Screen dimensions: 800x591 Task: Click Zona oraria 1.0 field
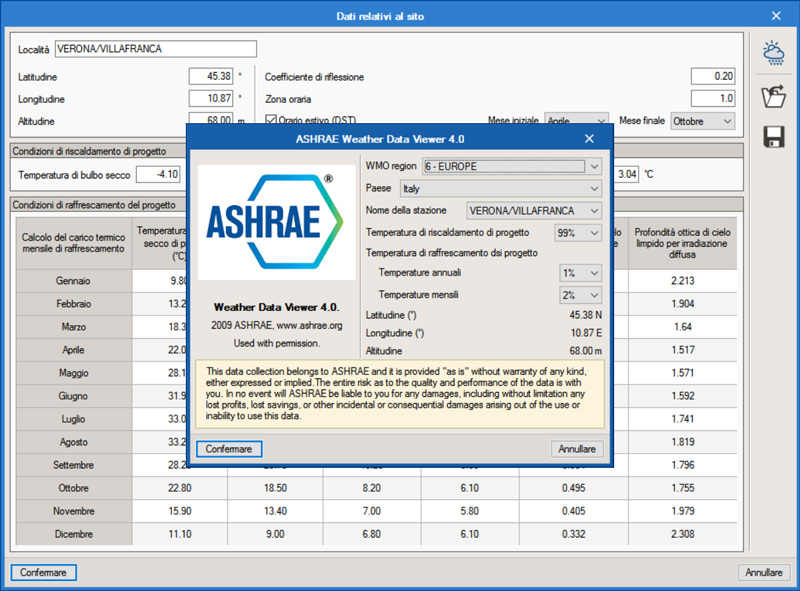coord(713,98)
